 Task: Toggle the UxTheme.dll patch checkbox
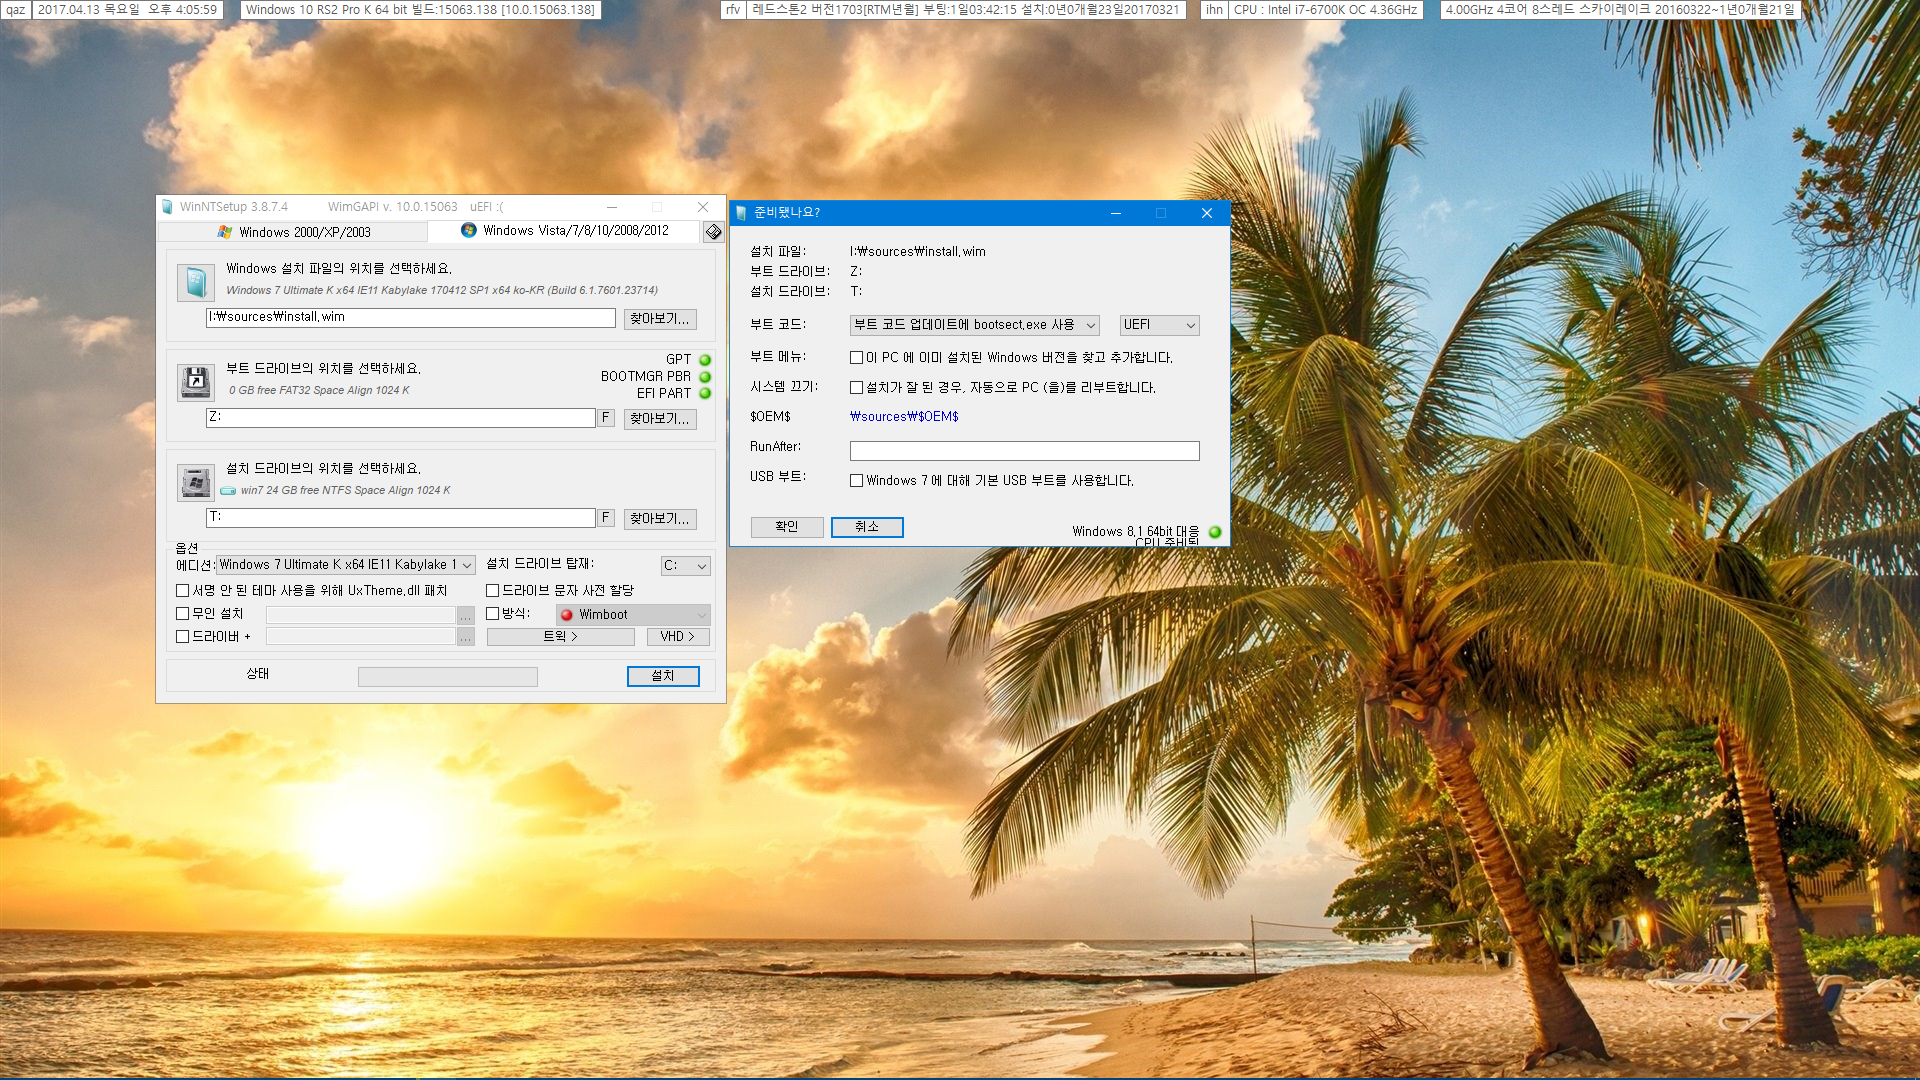[x=182, y=591]
